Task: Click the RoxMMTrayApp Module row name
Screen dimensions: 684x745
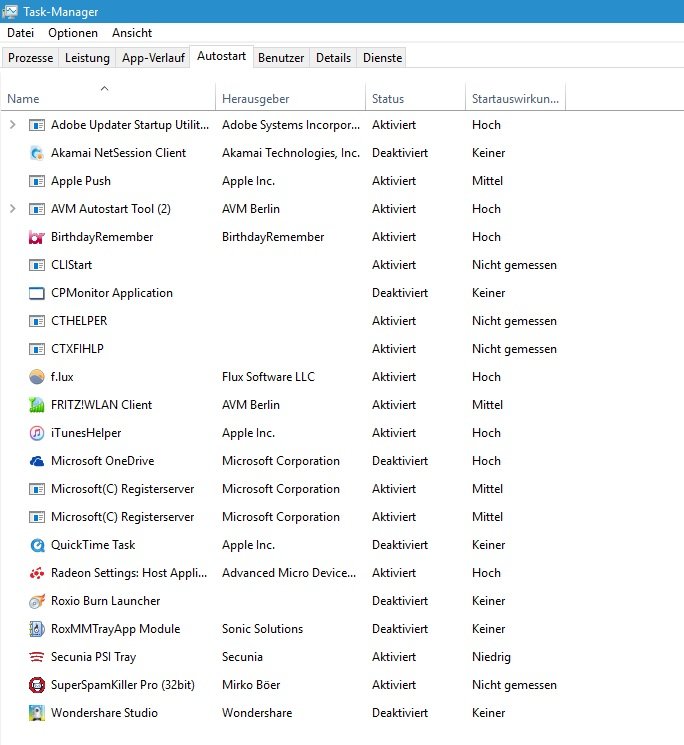Action: tap(115, 629)
